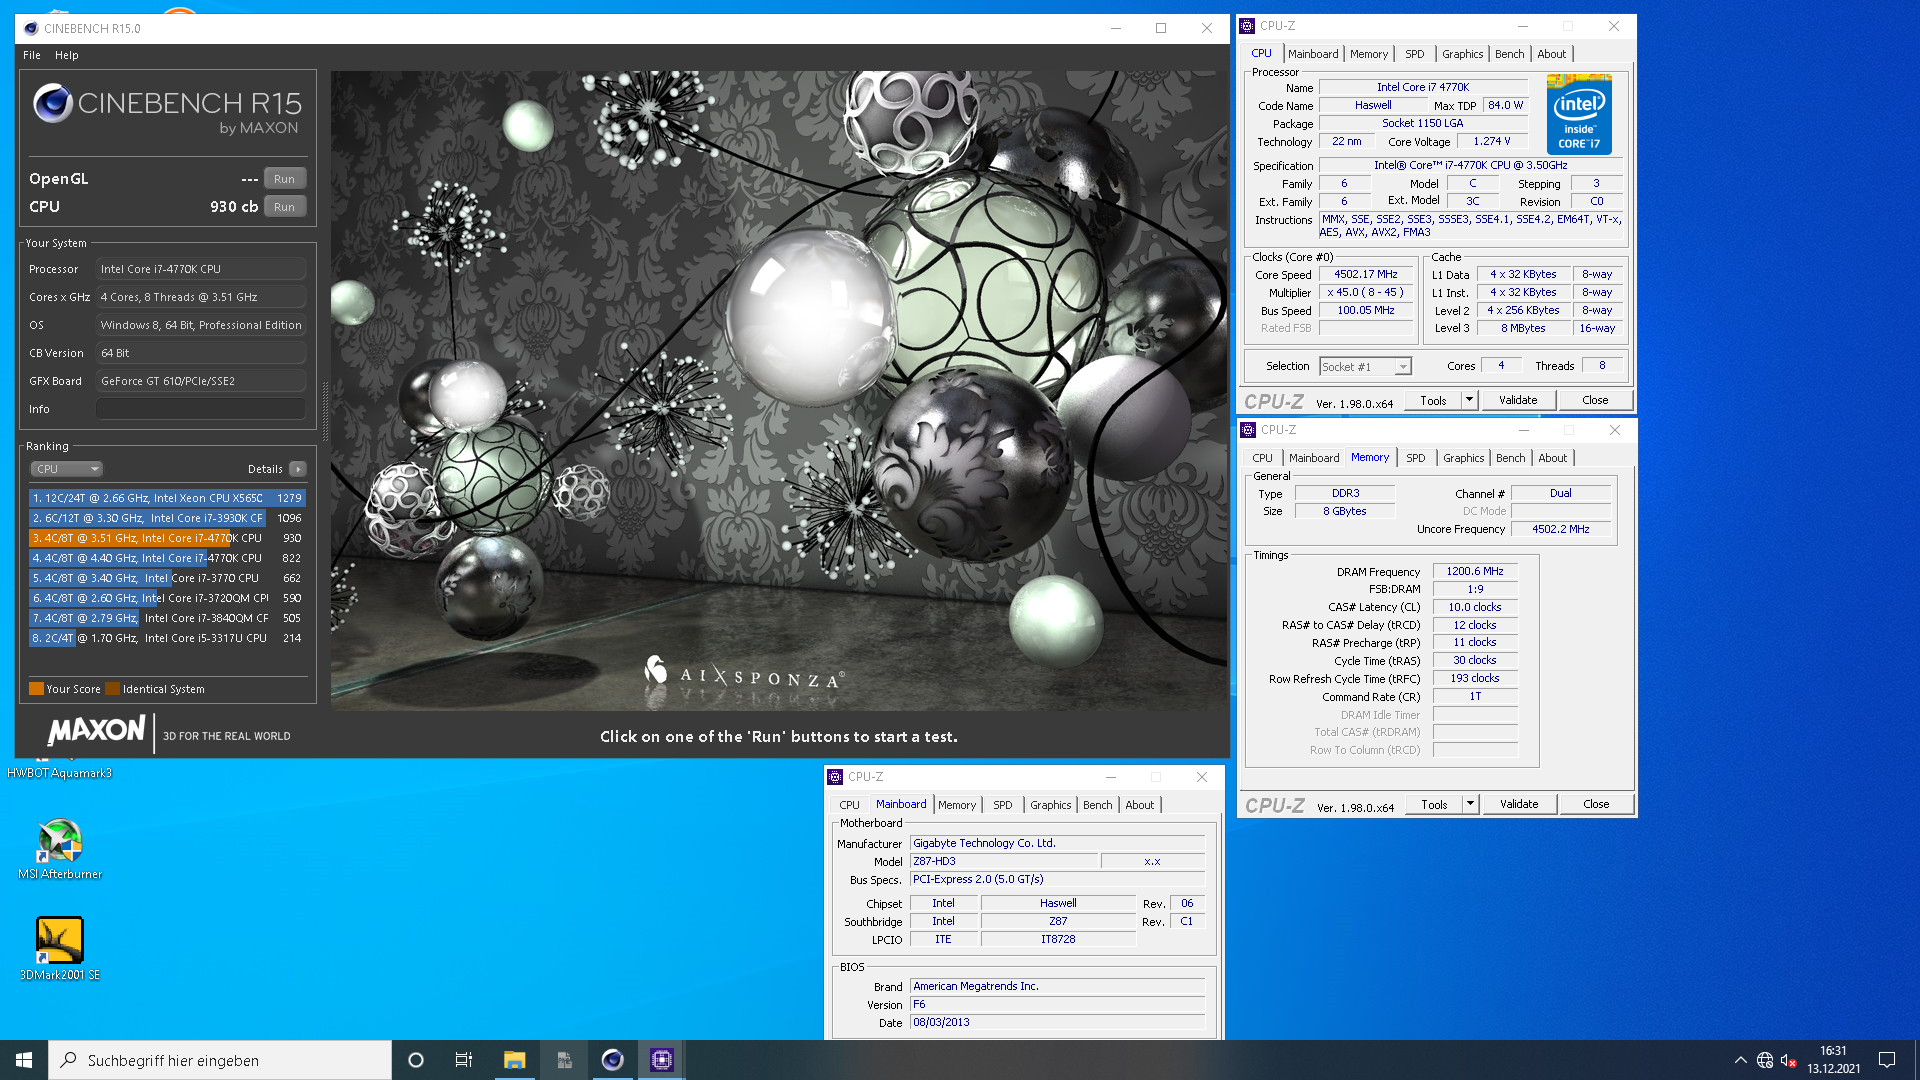Open Cortana circle icon in taskbar
Image resolution: width=1920 pixels, height=1080 pixels.
point(416,1060)
